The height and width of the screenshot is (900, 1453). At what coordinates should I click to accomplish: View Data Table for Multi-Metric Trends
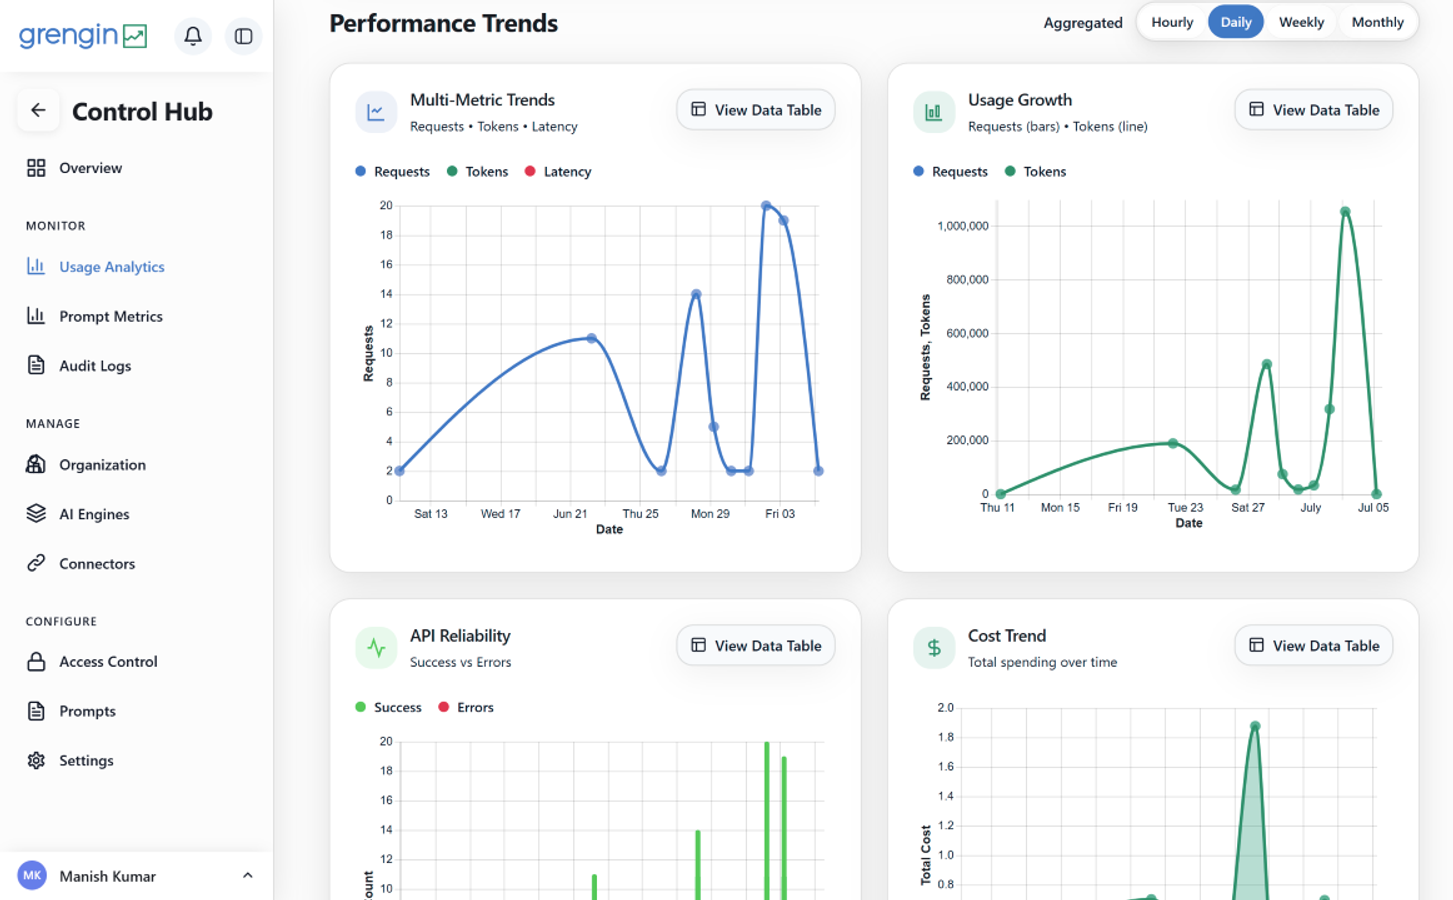click(x=756, y=110)
